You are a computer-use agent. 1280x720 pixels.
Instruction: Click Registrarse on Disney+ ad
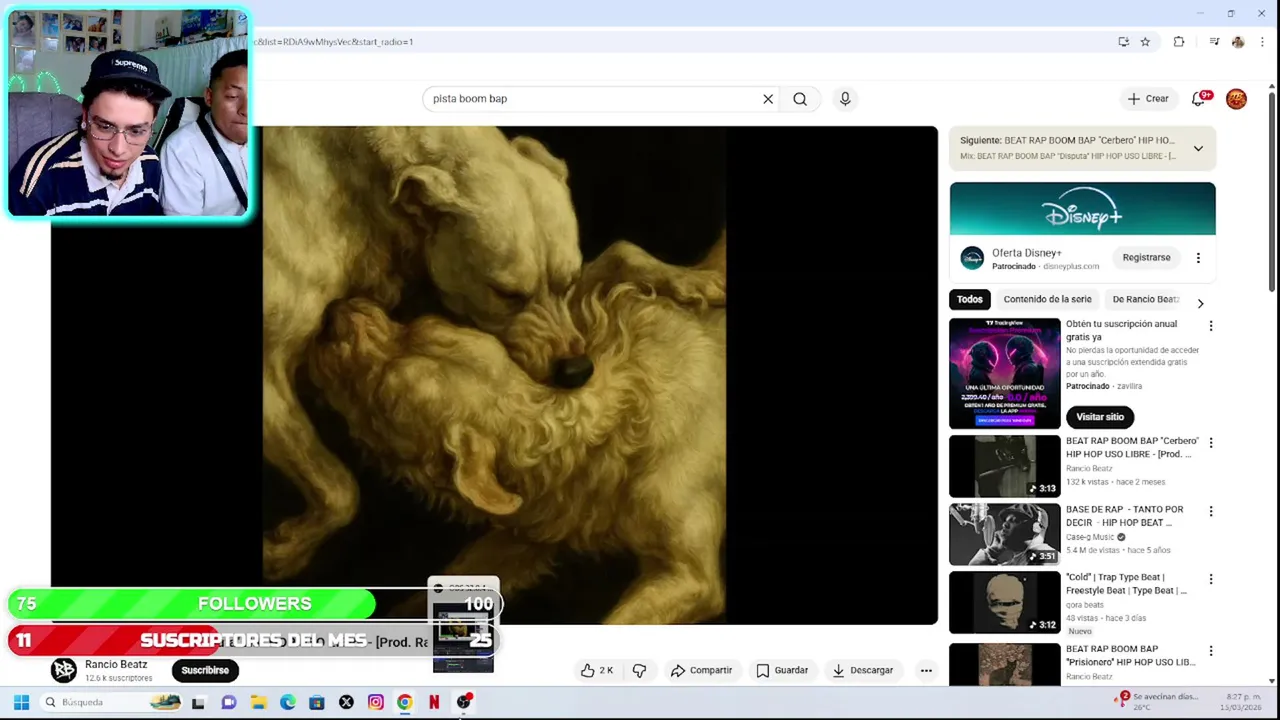[x=1146, y=258]
